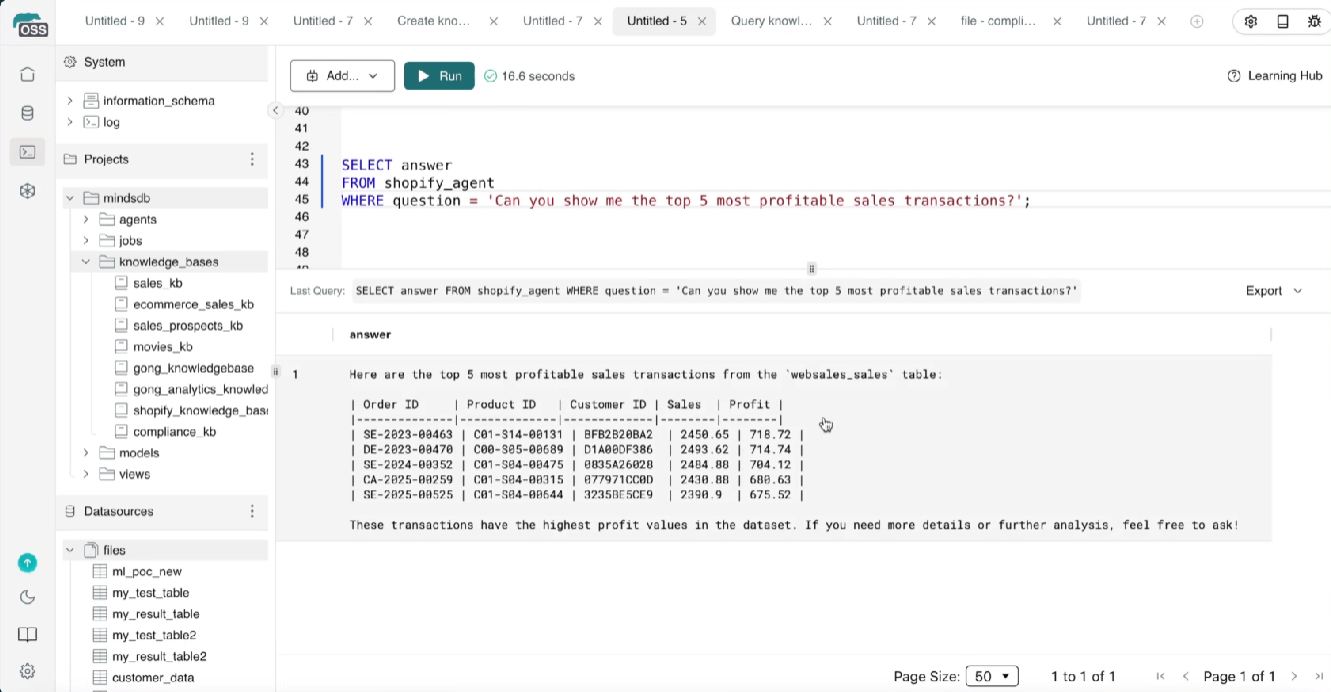Go to first page of results
The height and width of the screenshot is (692, 1331).
(x=1160, y=677)
